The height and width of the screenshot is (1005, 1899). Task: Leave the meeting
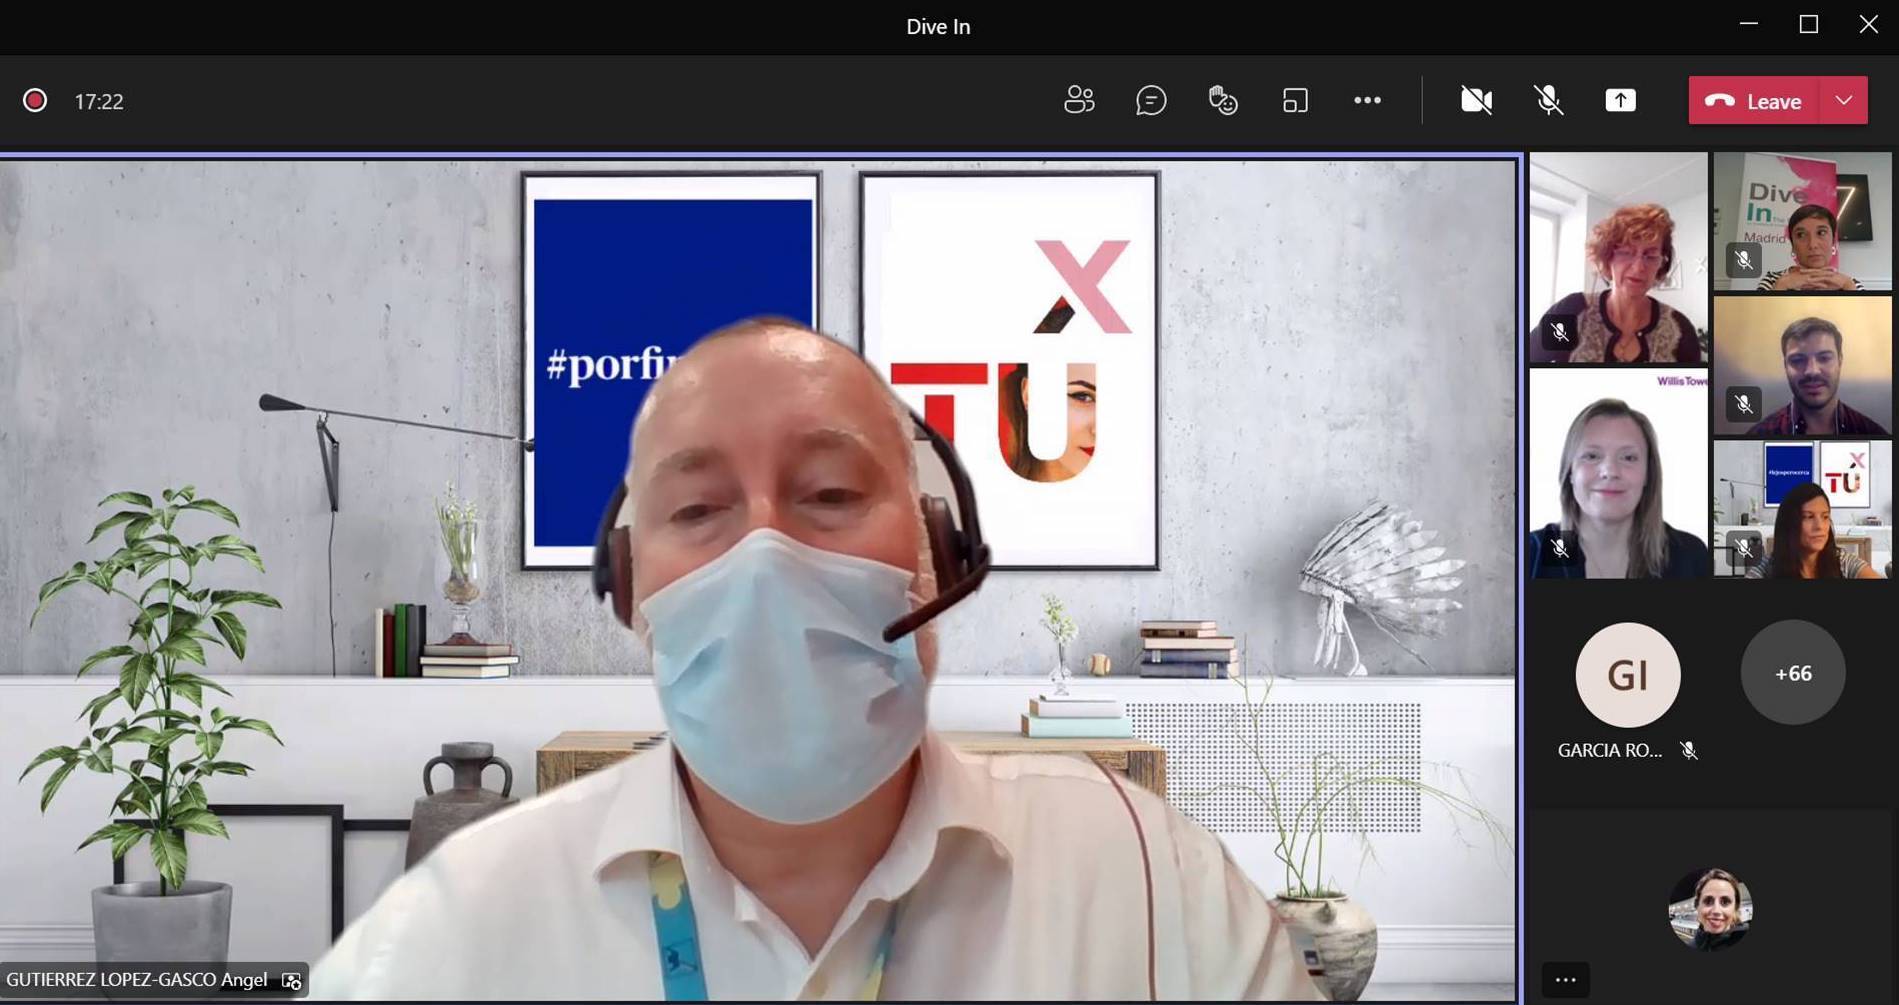pyautogui.click(x=1754, y=100)
